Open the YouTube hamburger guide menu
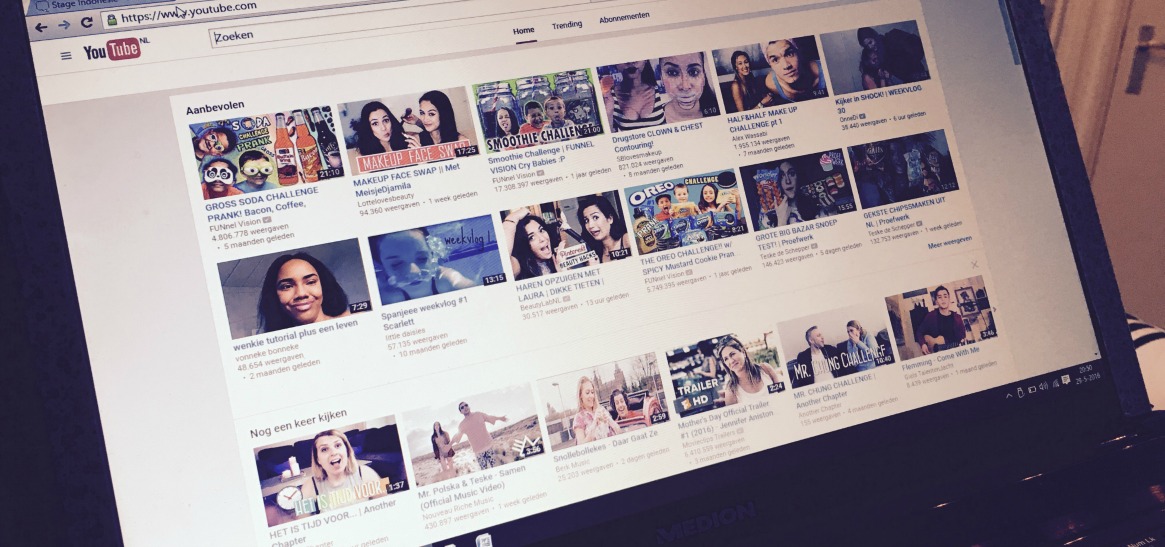1165x547 pixels. (x=66, y=56)
